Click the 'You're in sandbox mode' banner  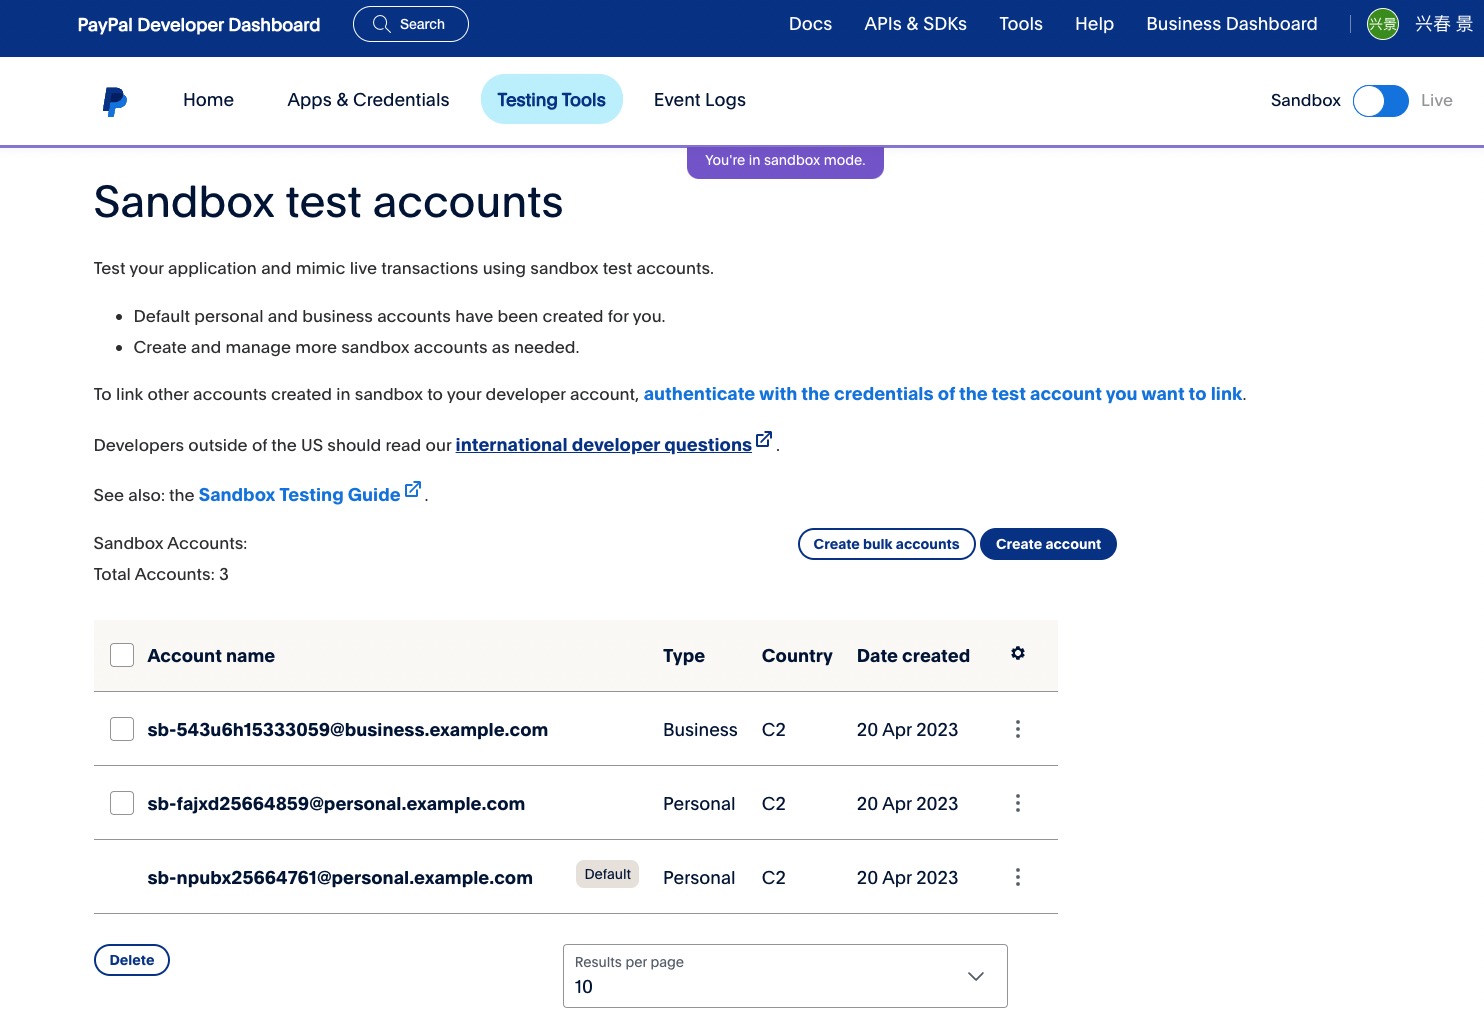[785, 162]
